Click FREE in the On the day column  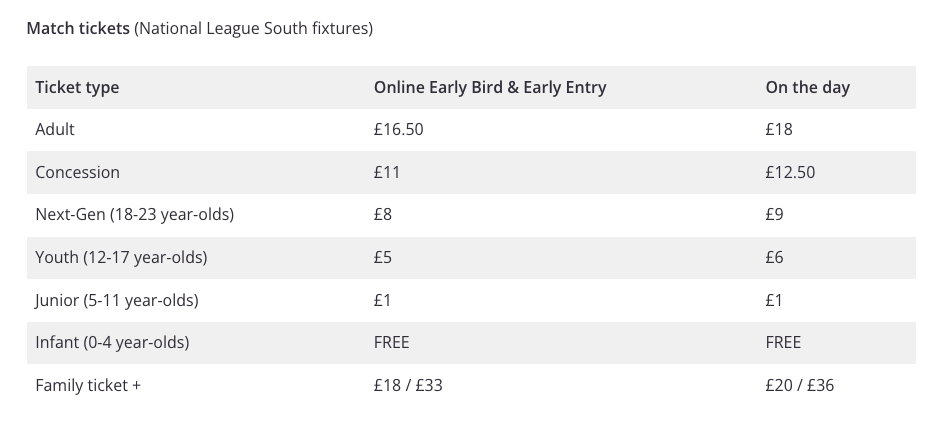[x=783, y=343]
